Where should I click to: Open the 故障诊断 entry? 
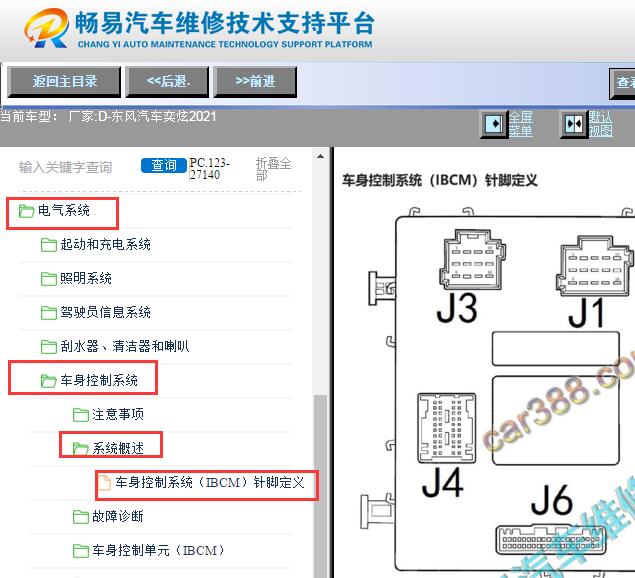(118, 517)
